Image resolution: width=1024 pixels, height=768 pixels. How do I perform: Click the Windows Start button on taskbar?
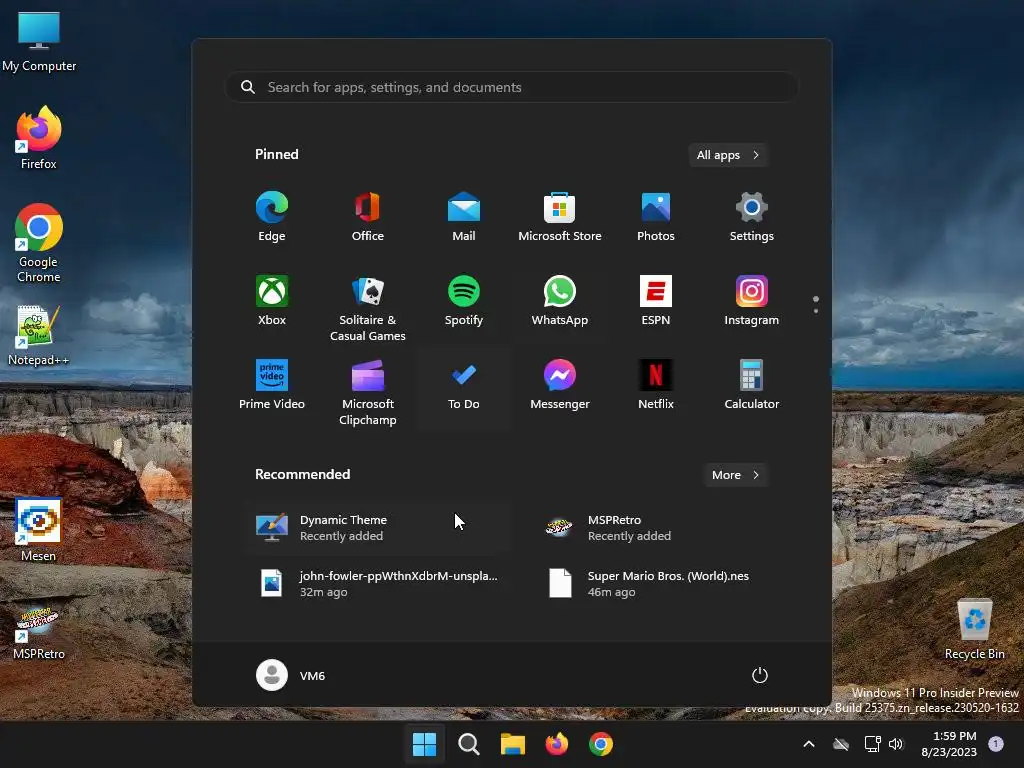[x=424, y=744]
